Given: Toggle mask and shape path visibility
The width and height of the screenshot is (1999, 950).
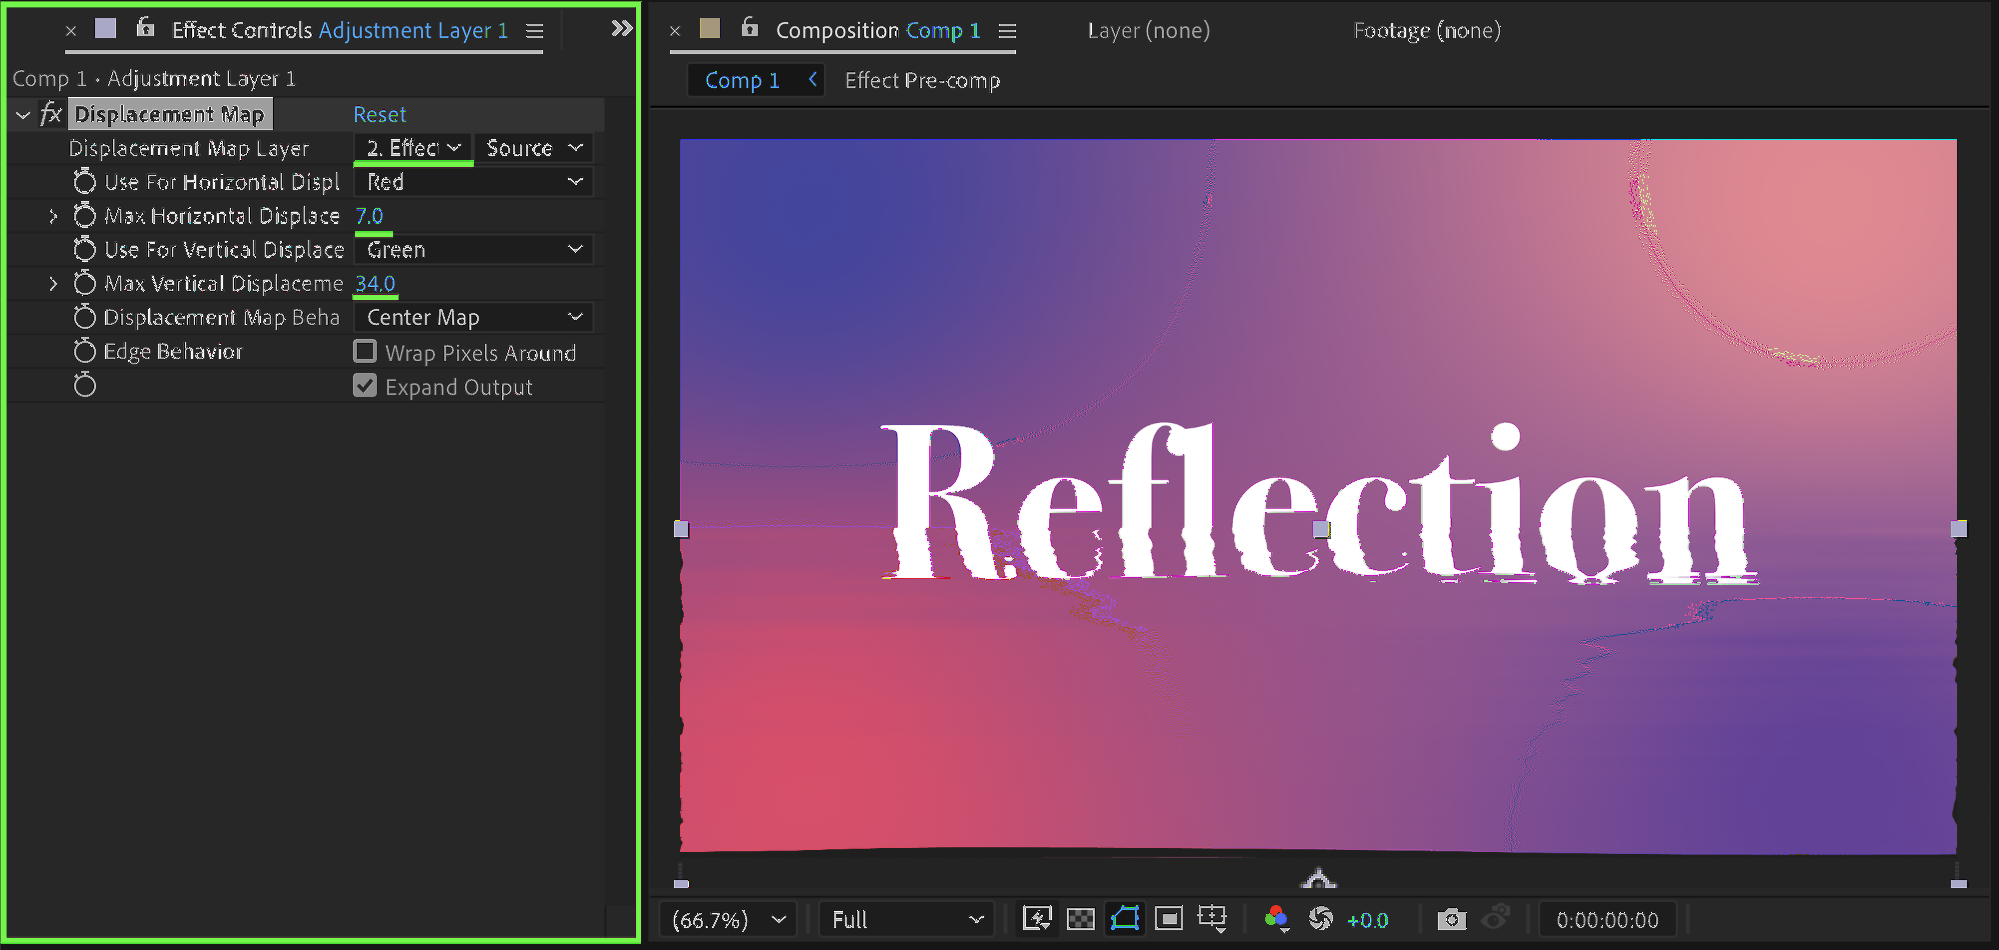Looking at the screenshot, I should (x=1125, y=918).
